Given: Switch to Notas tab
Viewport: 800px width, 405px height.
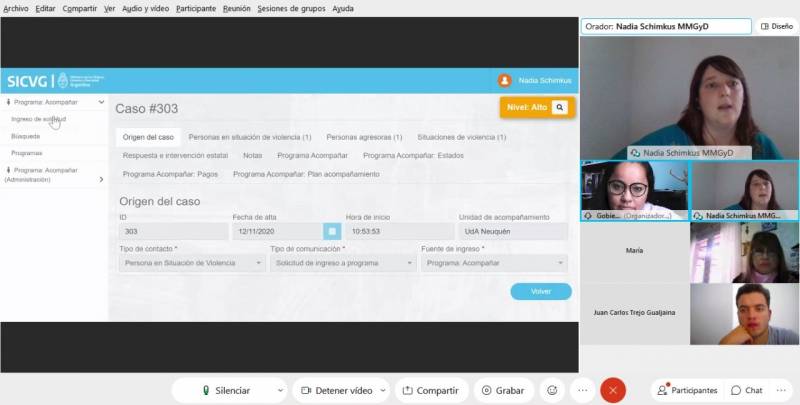Looking at the screenshot, I should point(253,156).
